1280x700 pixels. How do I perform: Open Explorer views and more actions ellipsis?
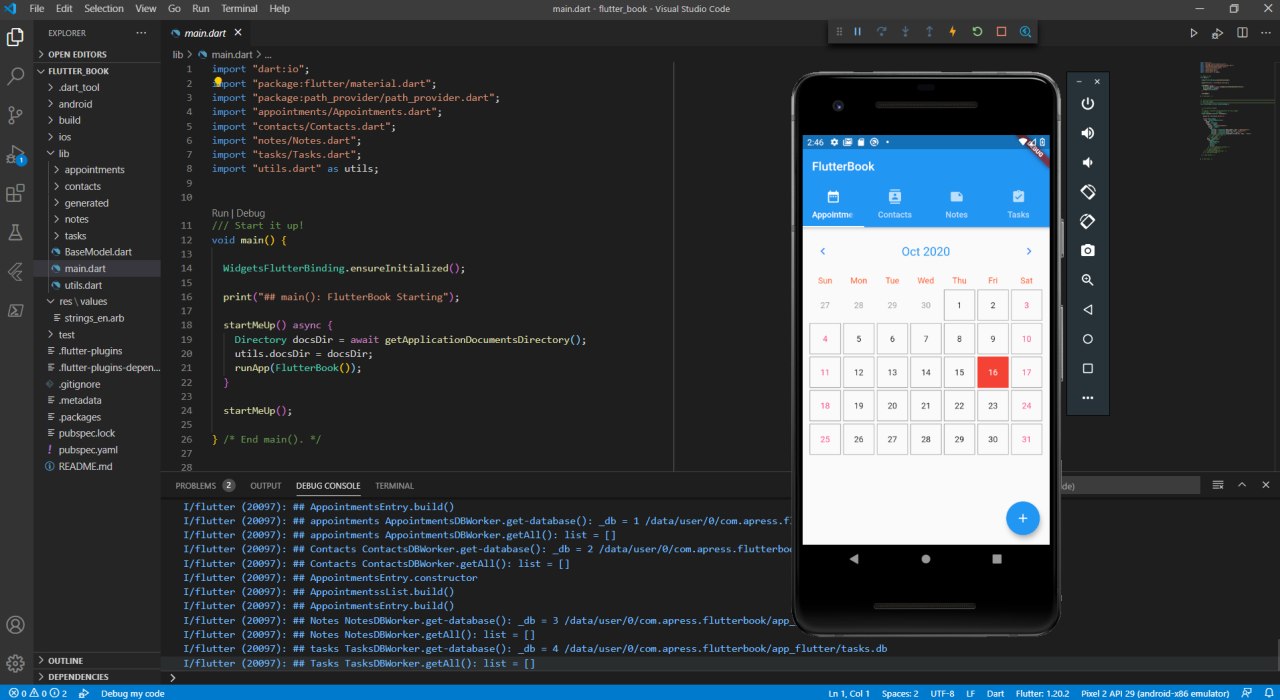coord(141,33)
